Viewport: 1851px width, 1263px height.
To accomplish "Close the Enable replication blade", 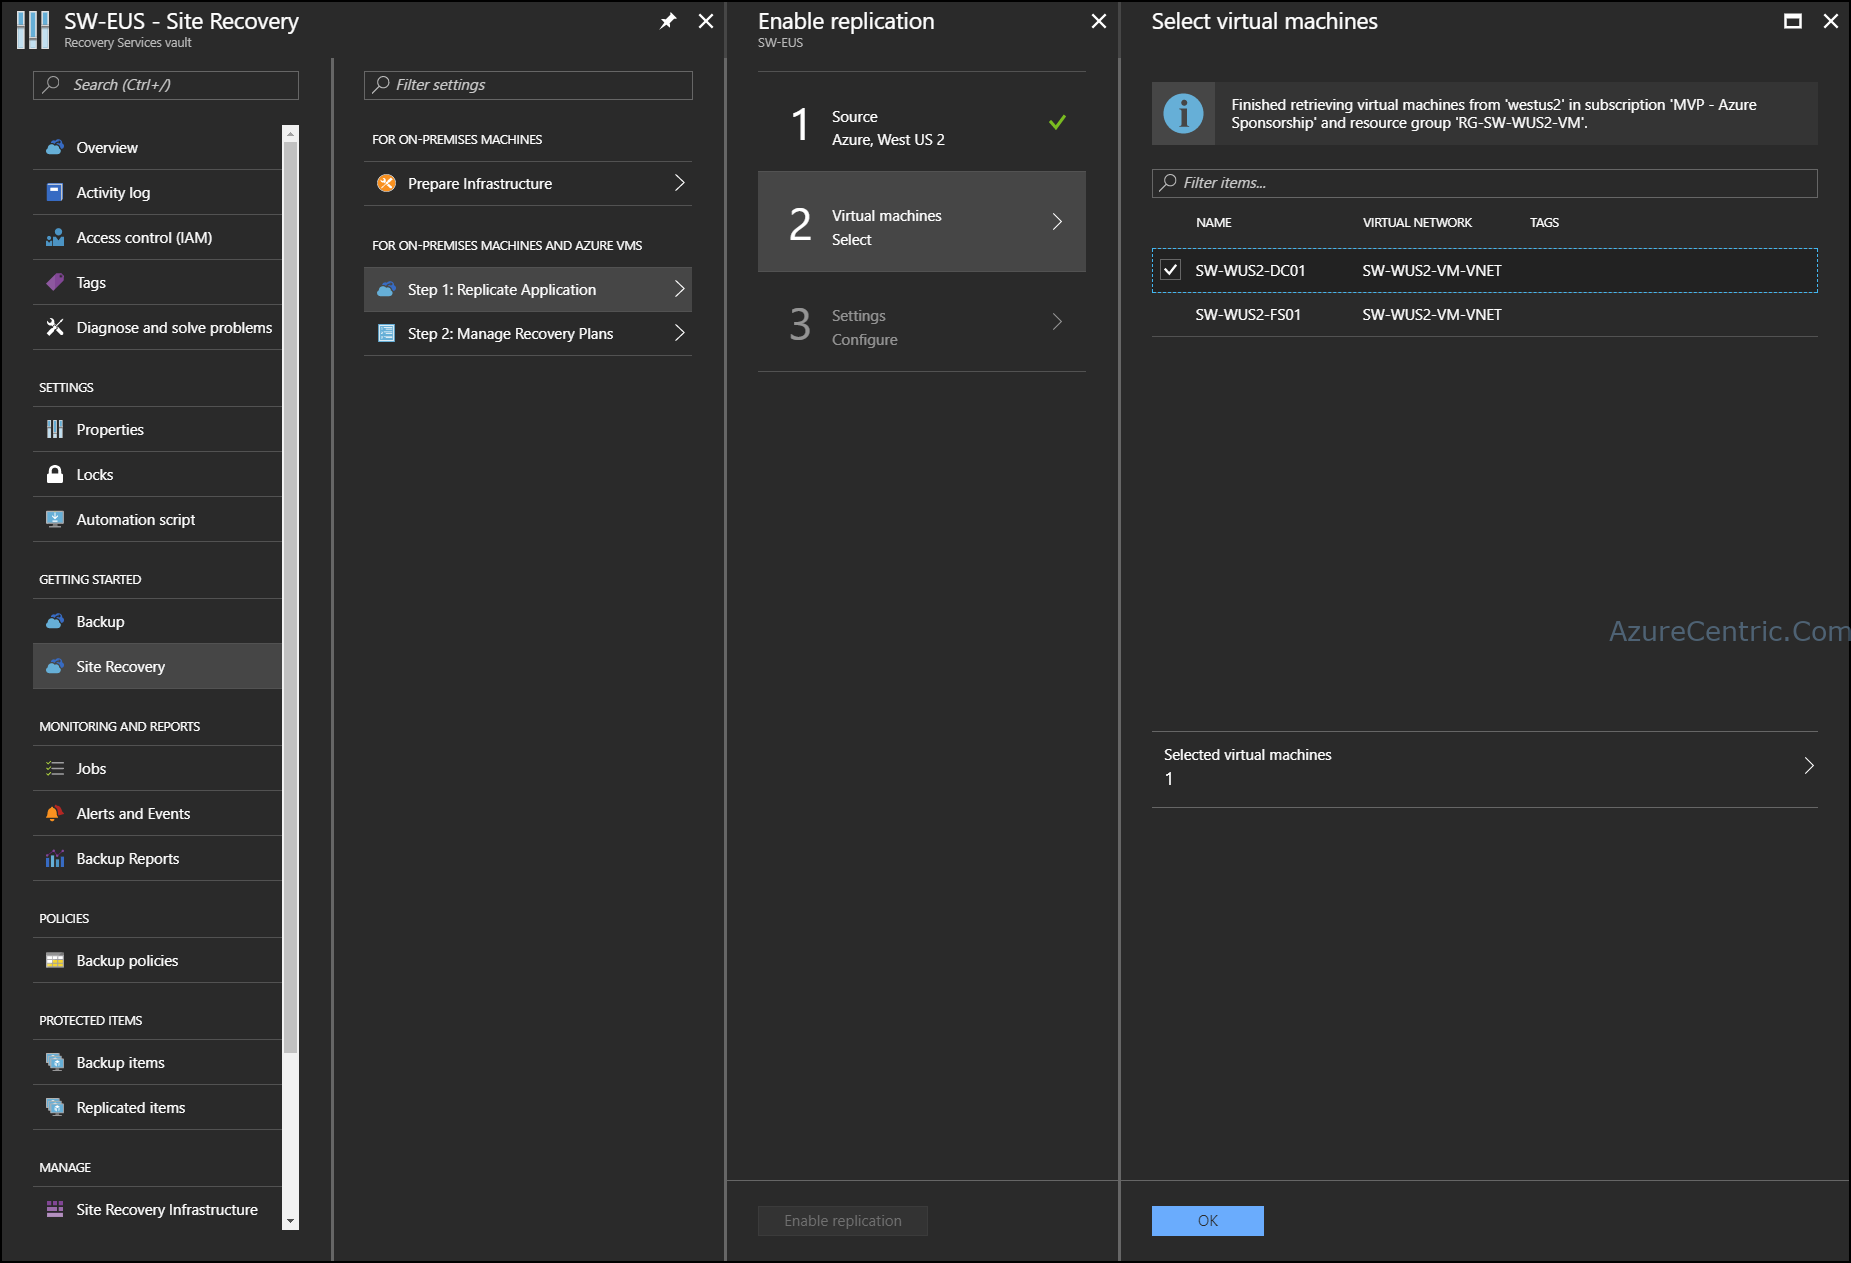I will point(1098,21).
